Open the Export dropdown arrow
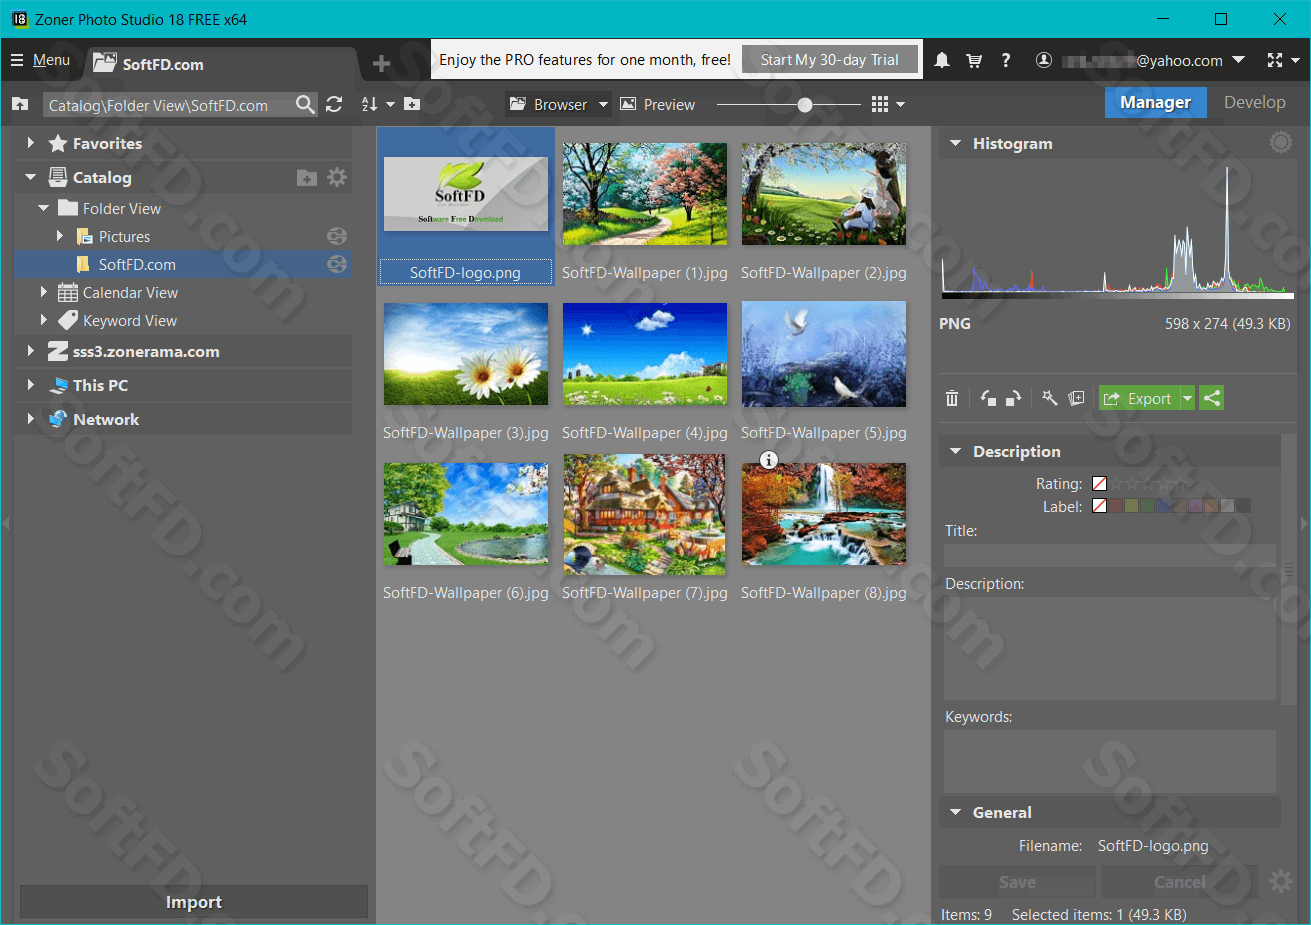 click(1187, 398)
